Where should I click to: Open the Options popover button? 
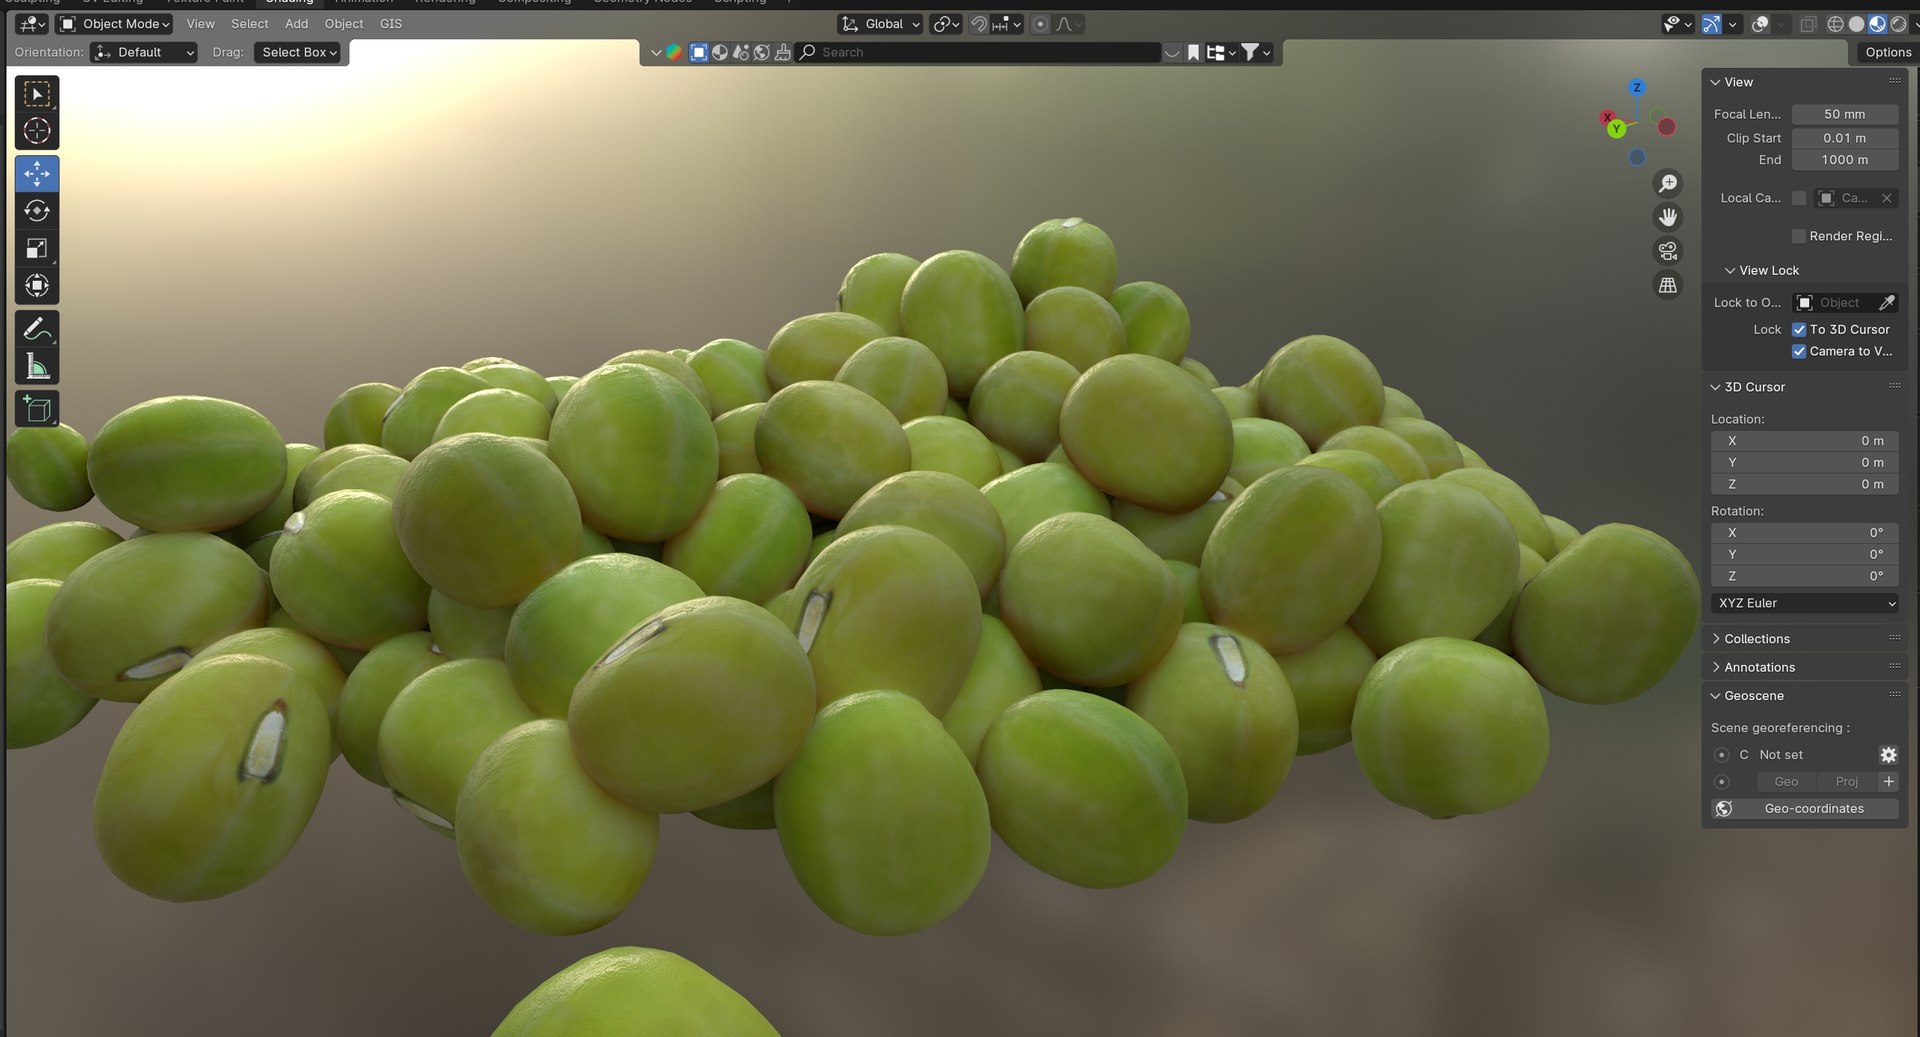1888,52
